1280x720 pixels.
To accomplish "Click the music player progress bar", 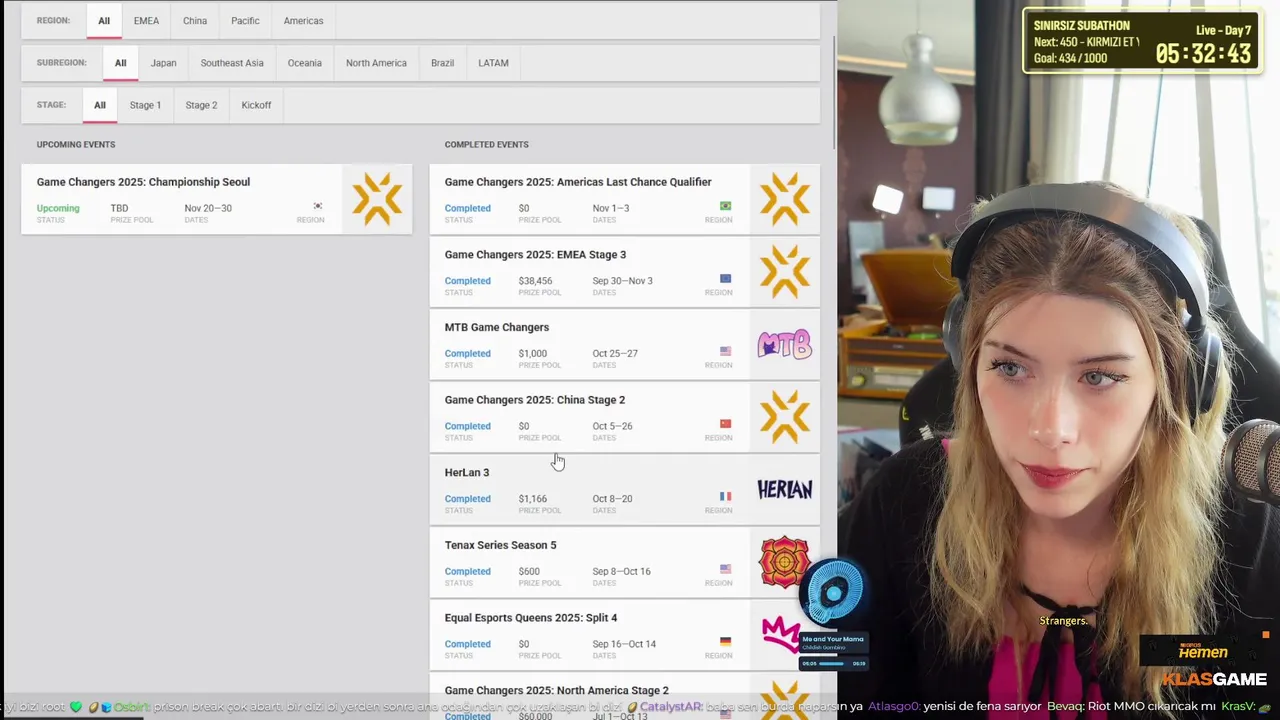I will pos(832,663).
